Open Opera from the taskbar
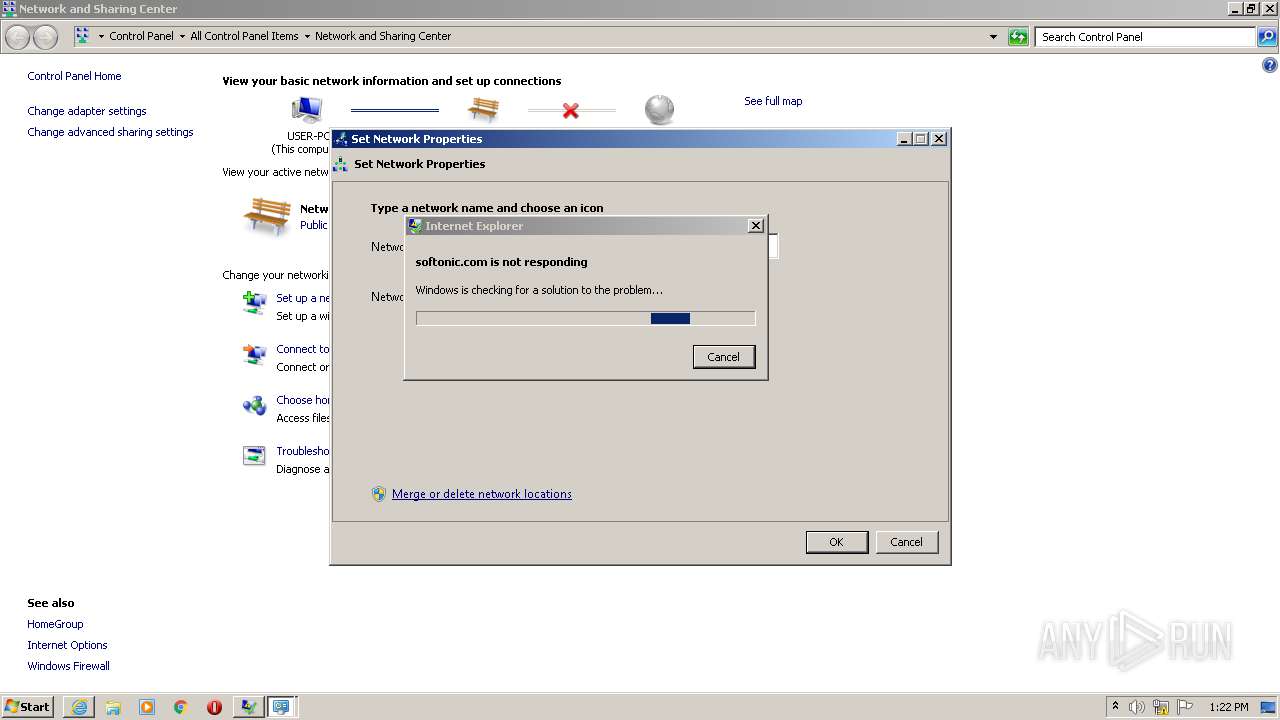1280x720 pixels. tap(214, 707)
